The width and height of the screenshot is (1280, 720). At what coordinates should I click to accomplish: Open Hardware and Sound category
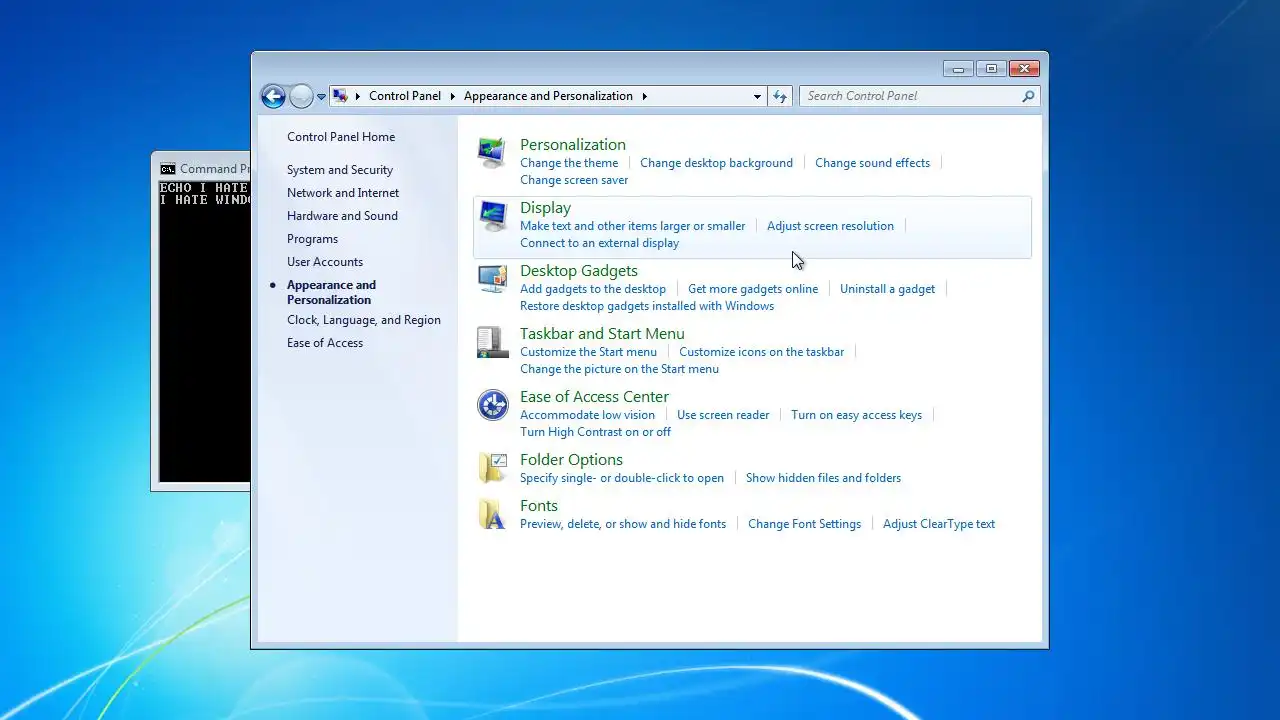point(342,216)
